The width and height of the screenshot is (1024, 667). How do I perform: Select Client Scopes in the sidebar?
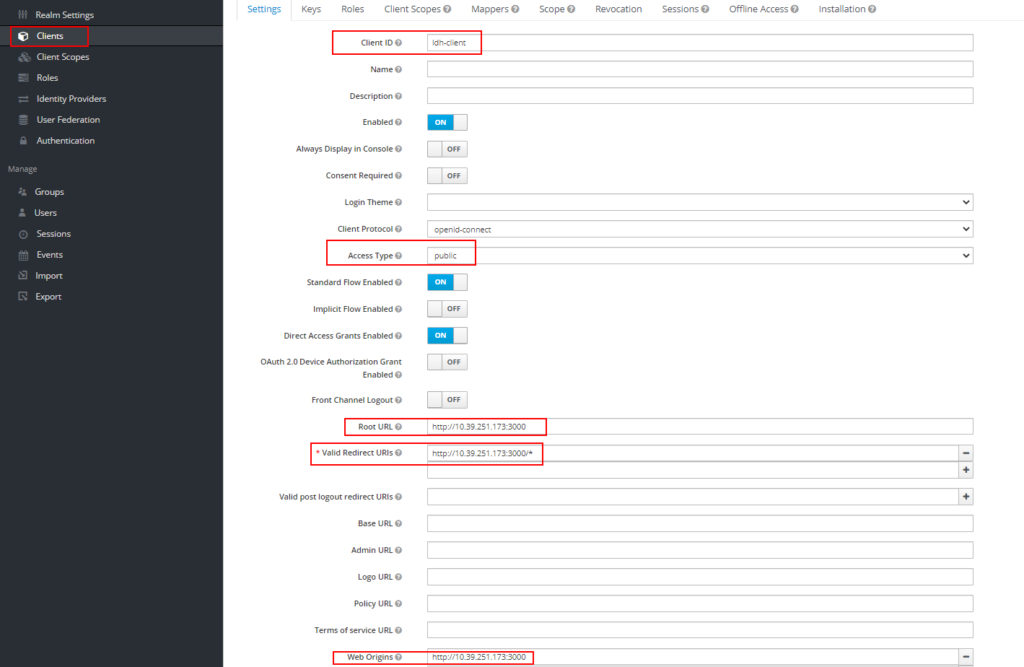tap(62, 57)
